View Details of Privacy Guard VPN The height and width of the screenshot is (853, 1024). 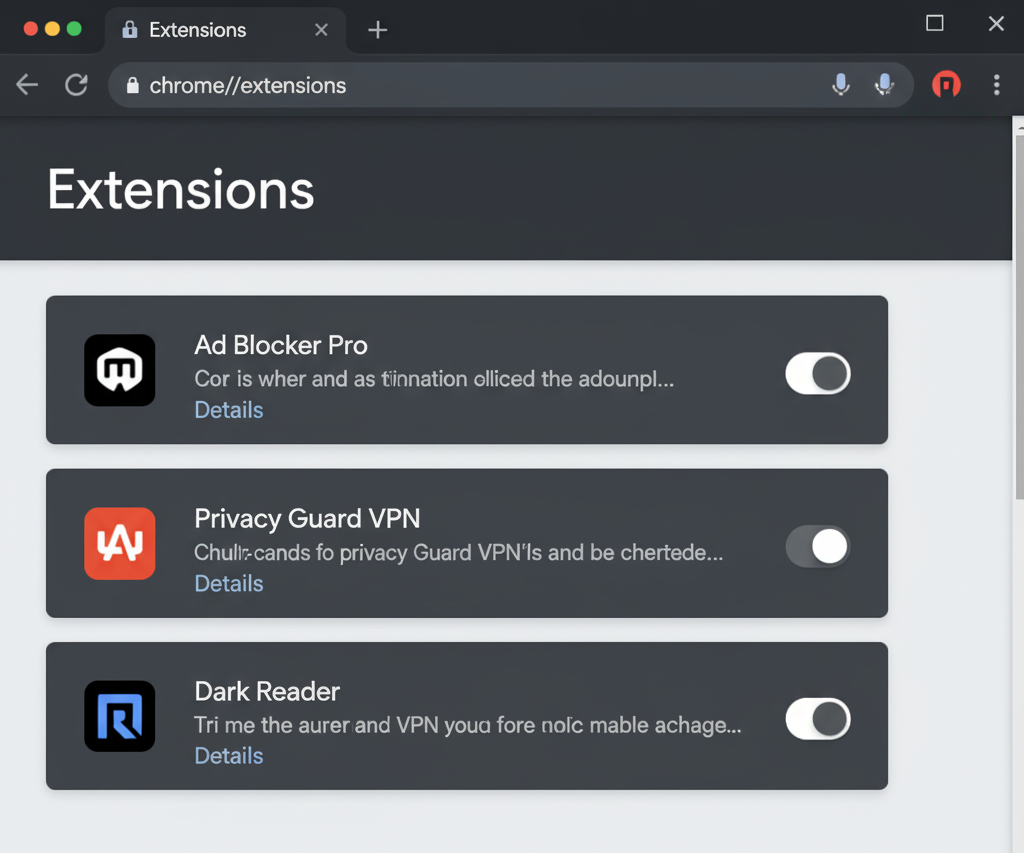point(228,583)
